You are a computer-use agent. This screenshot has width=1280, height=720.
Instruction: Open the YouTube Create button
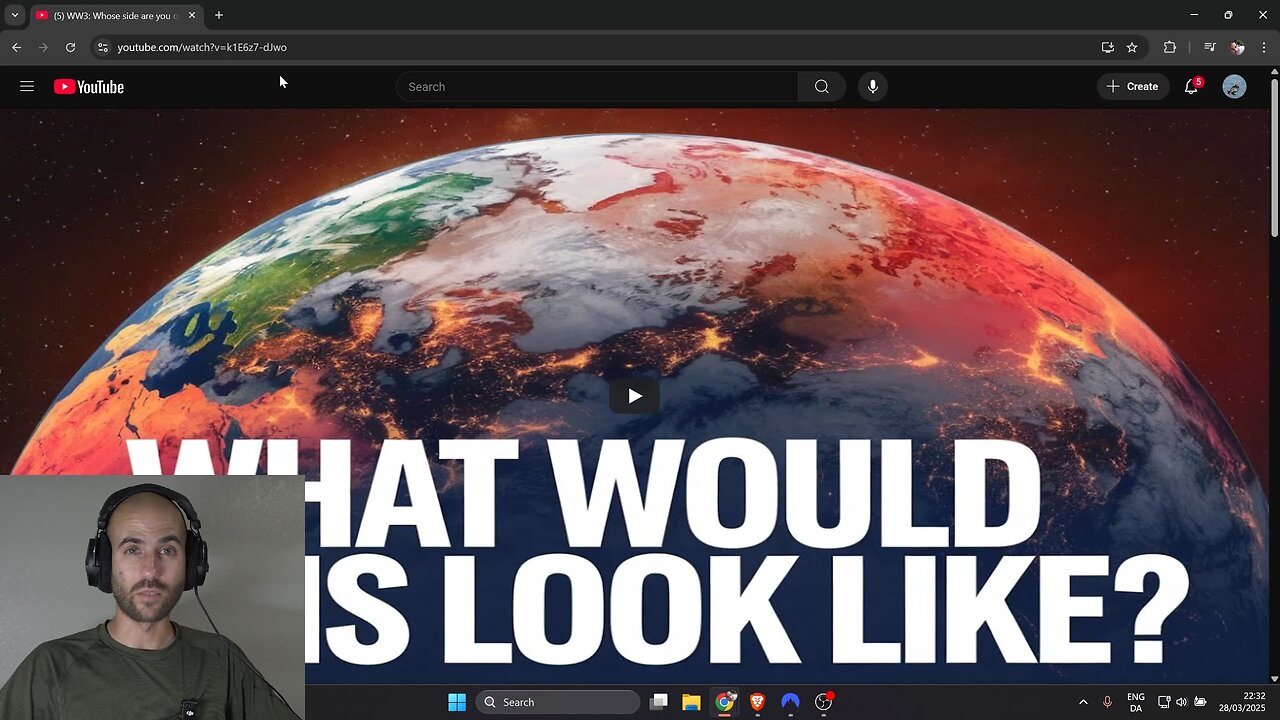(1133, 87)
